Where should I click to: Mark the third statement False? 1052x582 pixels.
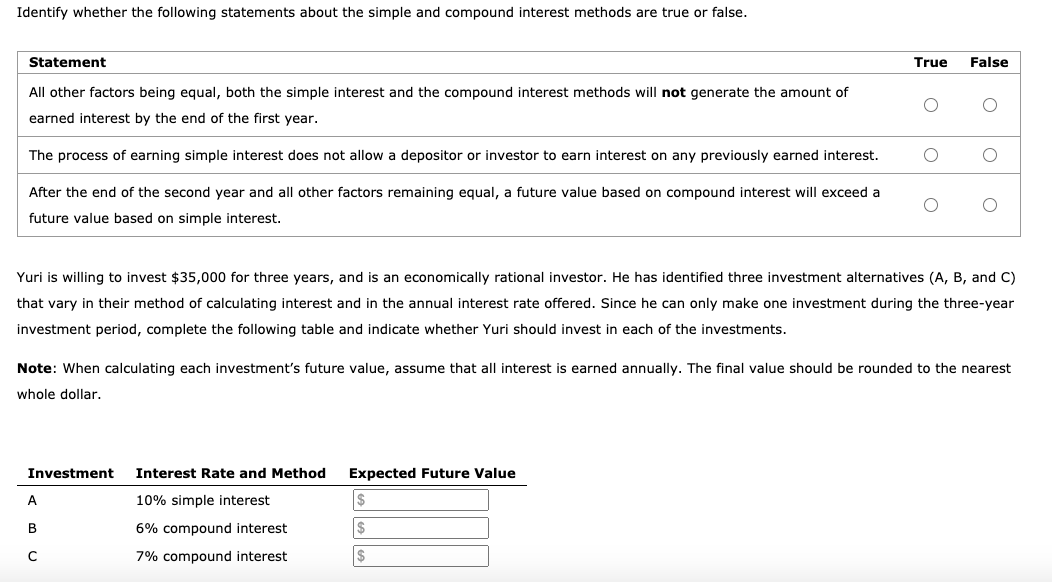pyautogui.click(x=989, y=204)
